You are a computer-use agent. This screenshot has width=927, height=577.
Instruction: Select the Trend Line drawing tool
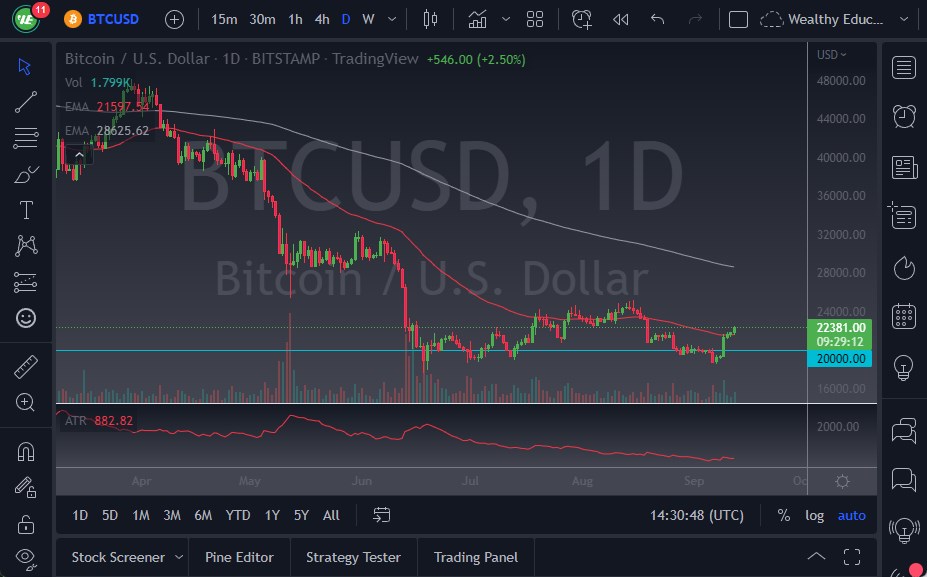click(25, 101)
